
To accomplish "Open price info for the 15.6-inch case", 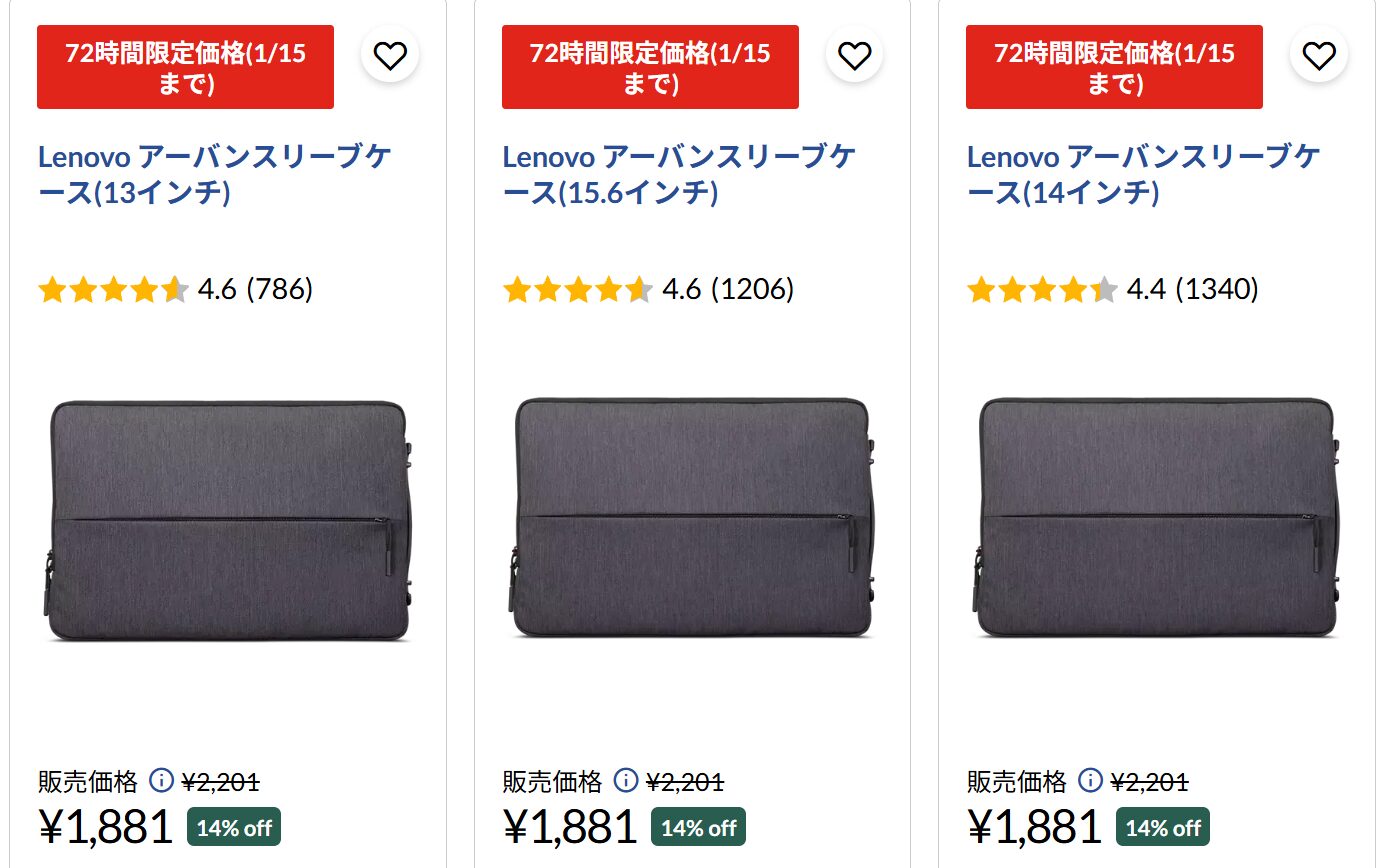I will (x=625, y=782).
